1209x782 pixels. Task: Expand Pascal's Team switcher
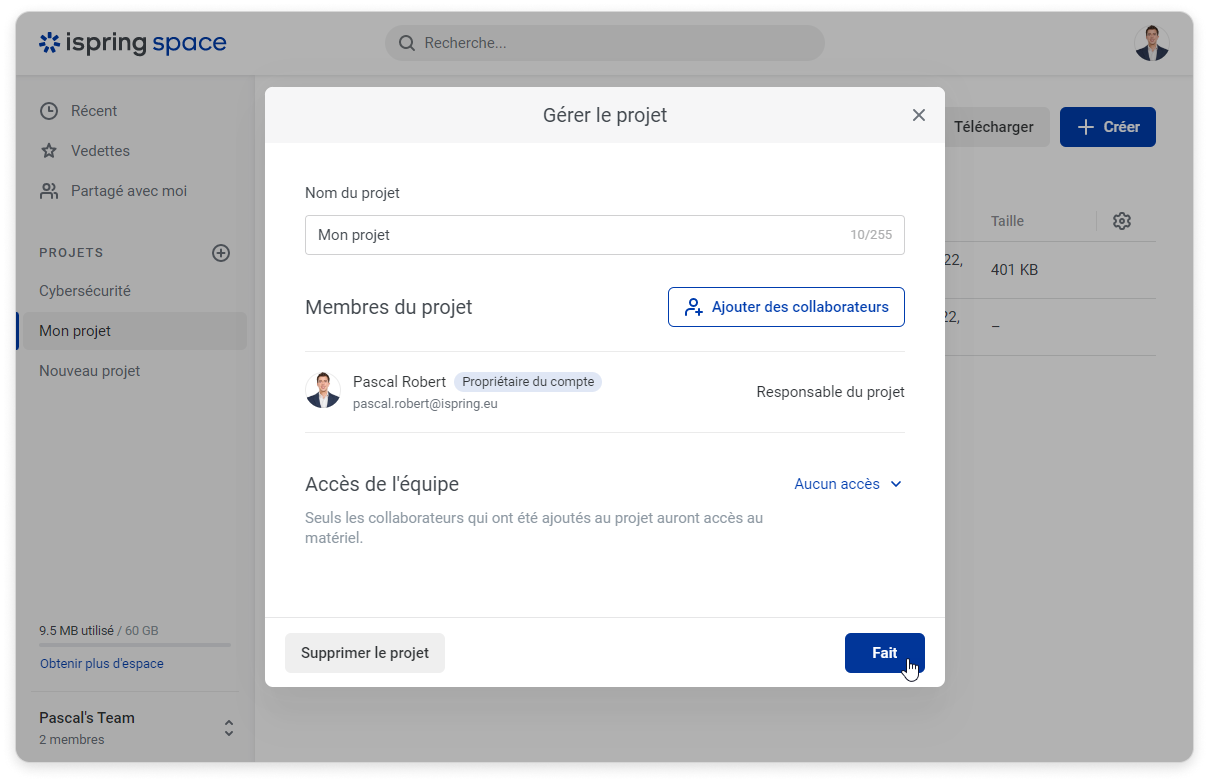(228, 728)
